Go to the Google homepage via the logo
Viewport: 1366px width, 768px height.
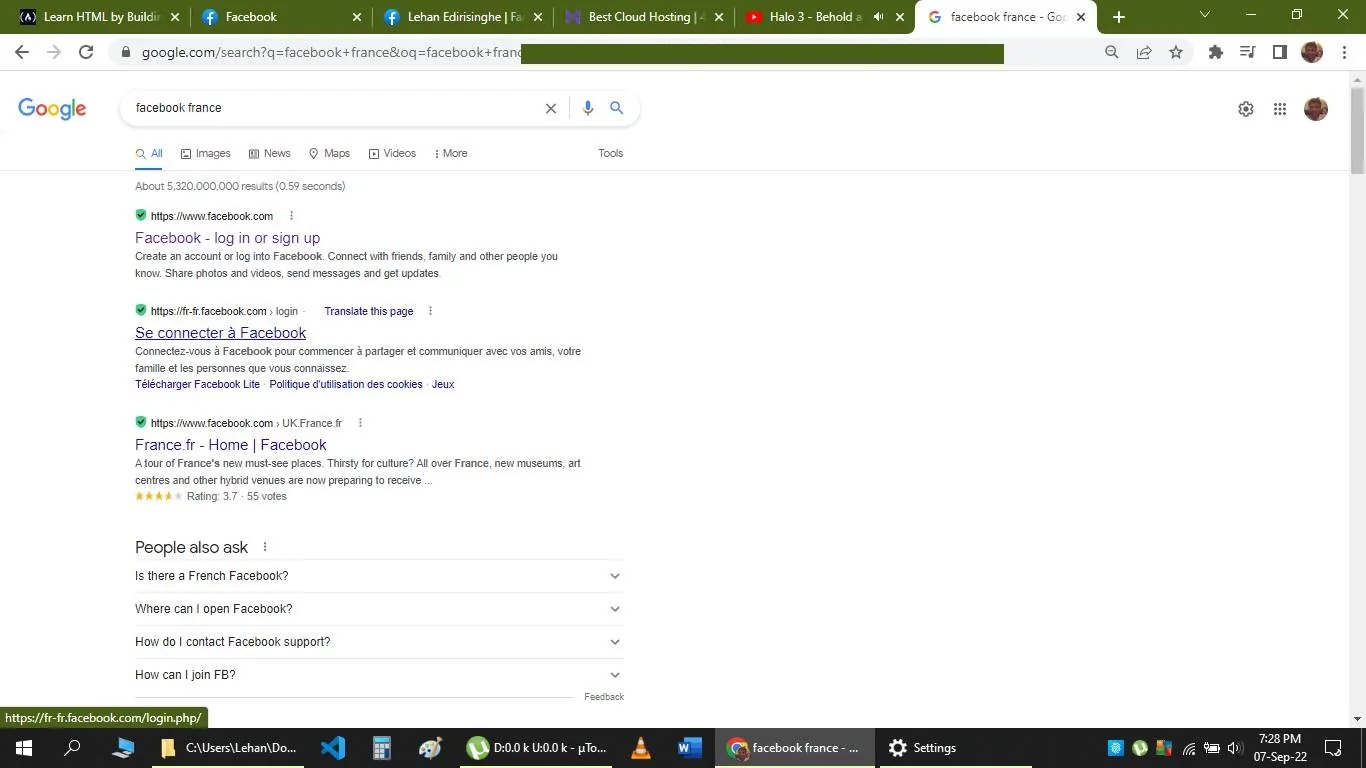click(x=52, y=109)
